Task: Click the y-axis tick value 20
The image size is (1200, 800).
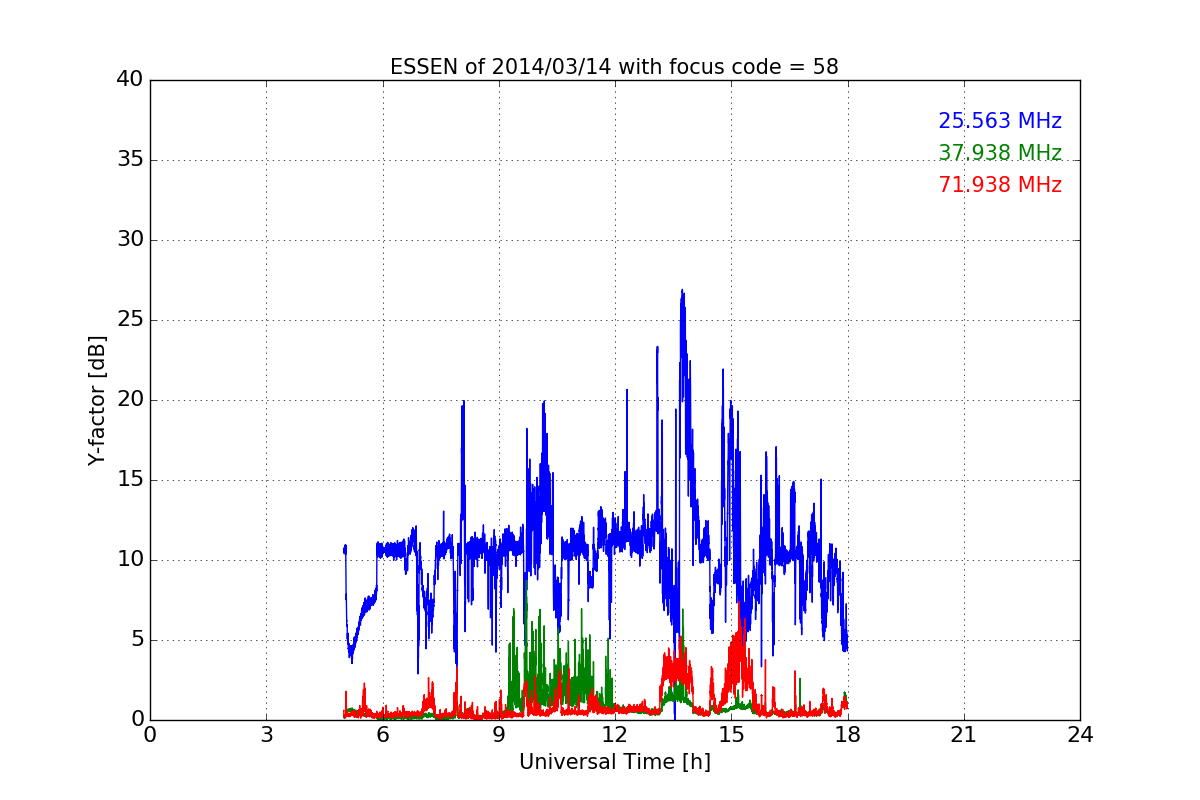Action: click(x=129, y=400)
